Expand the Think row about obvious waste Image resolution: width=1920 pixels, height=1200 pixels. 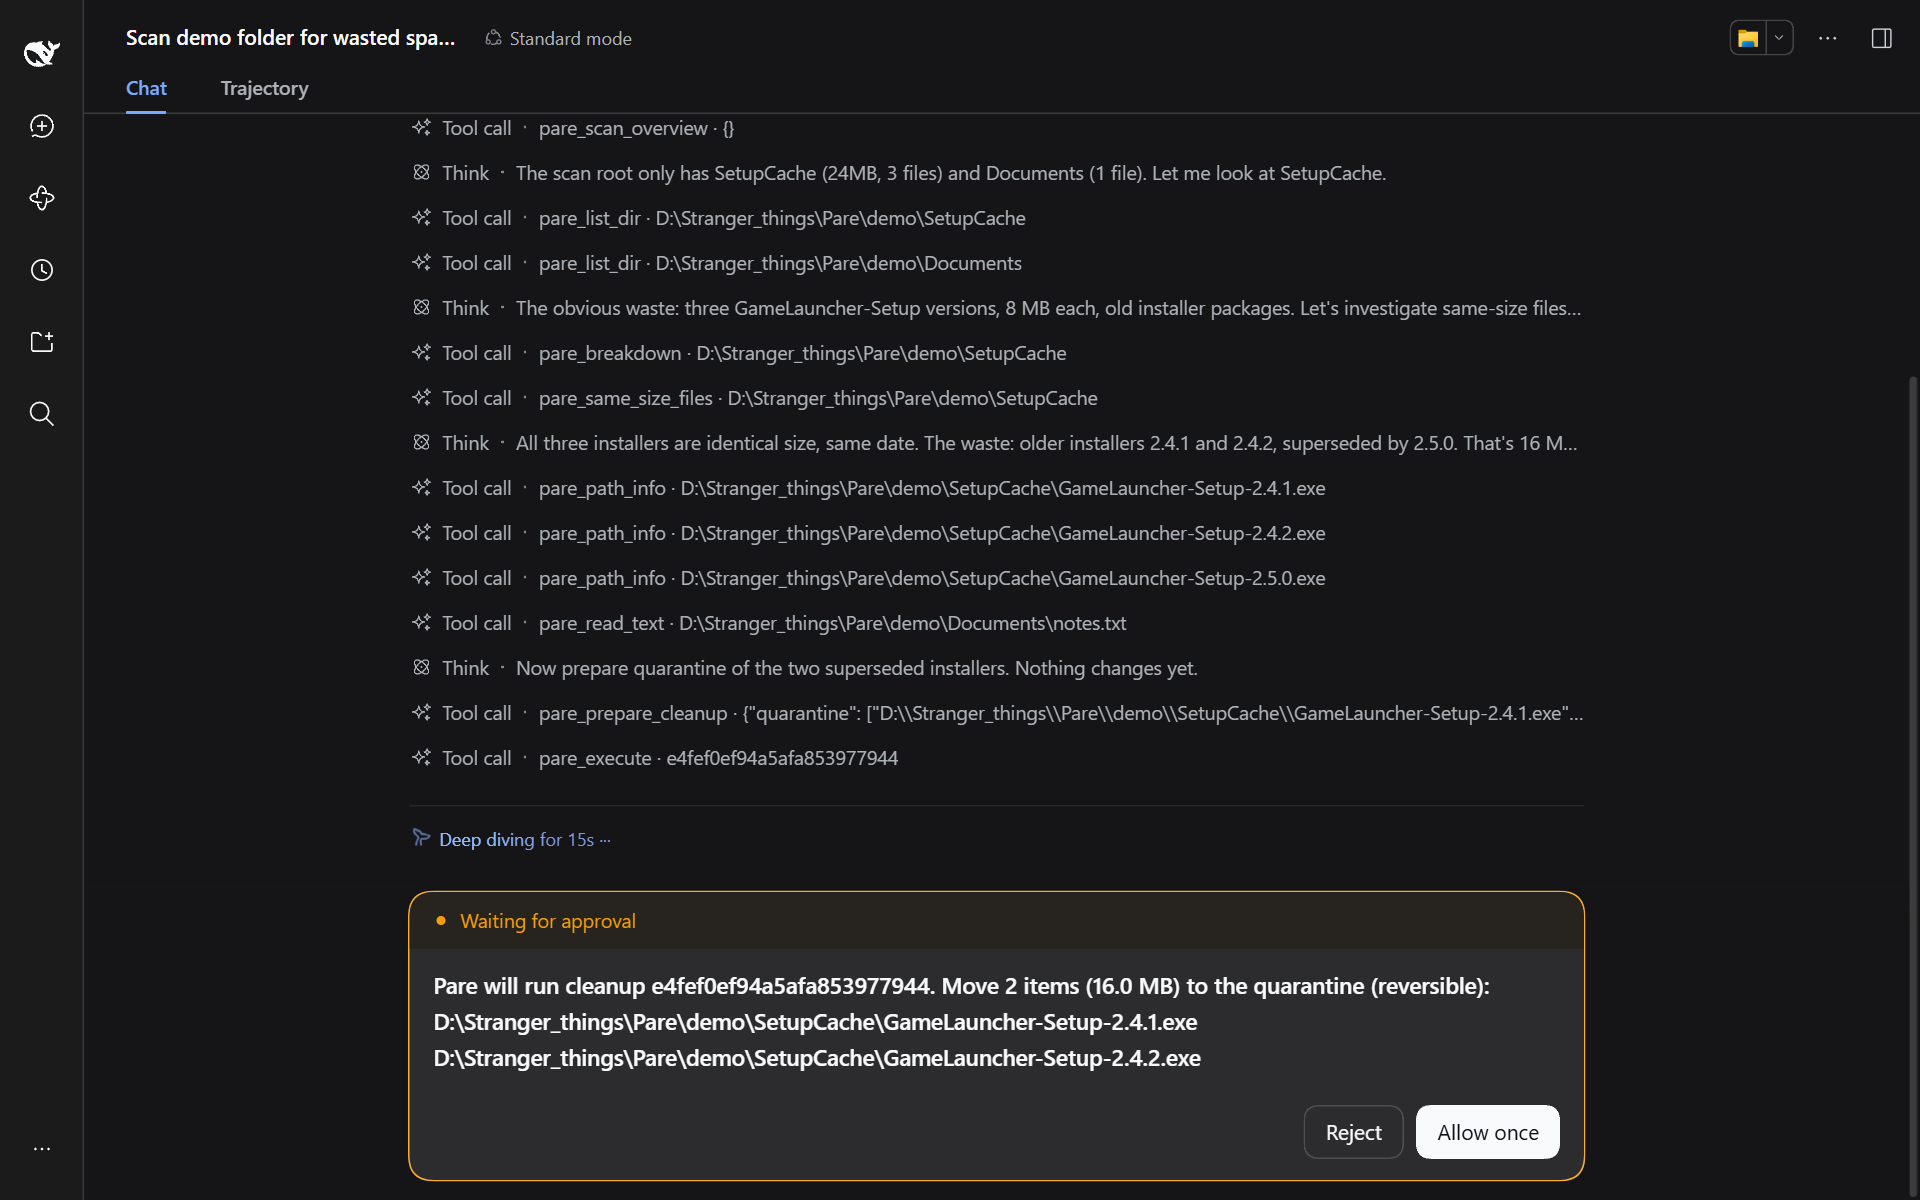click(997, 308)
